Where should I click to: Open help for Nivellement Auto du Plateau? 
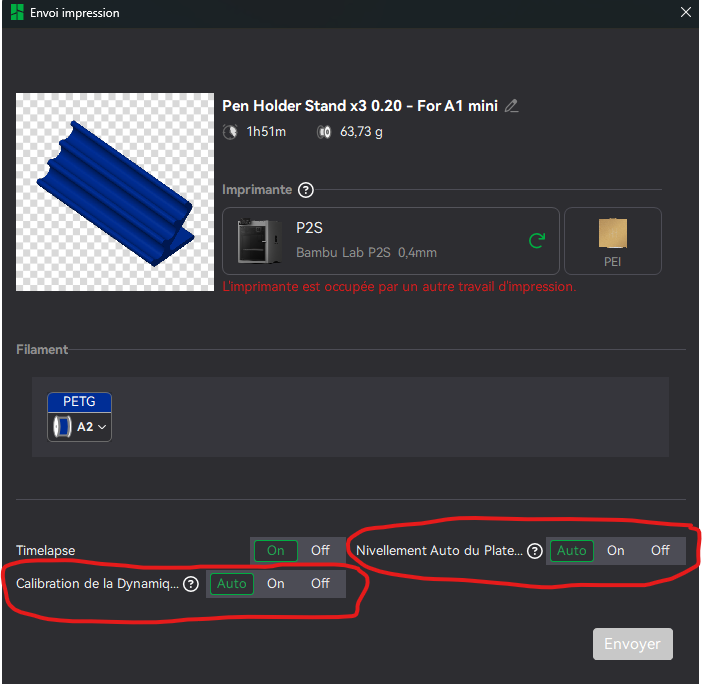[534, 551]
